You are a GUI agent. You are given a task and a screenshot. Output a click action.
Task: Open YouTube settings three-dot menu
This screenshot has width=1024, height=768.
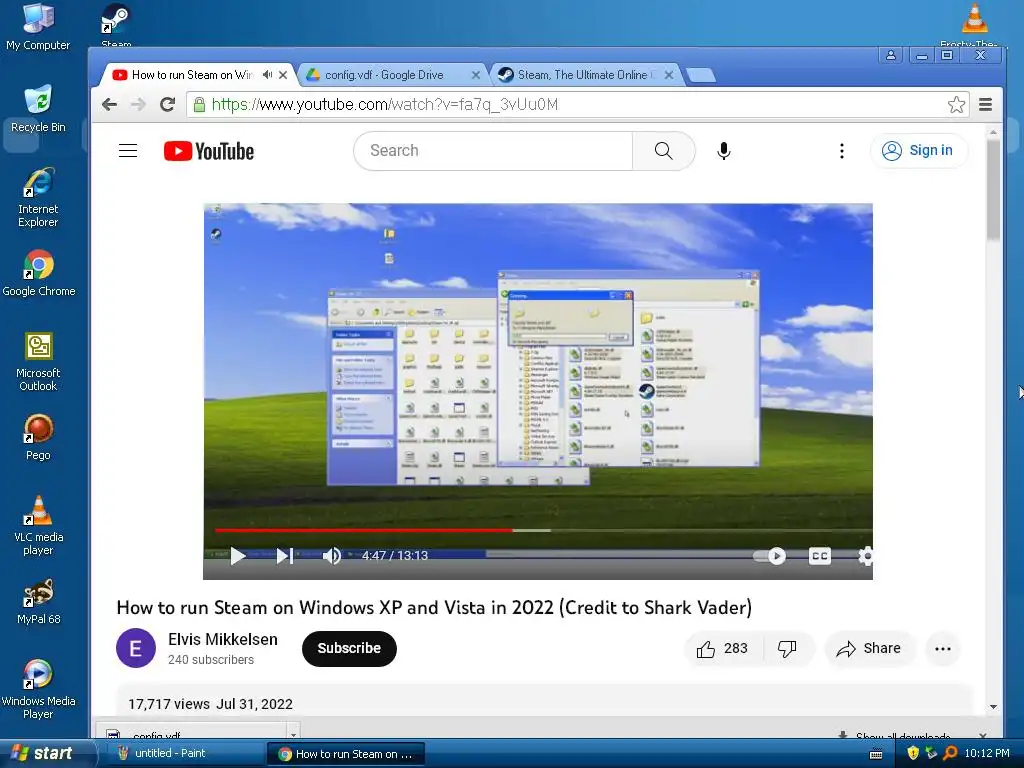coord(842,151)
